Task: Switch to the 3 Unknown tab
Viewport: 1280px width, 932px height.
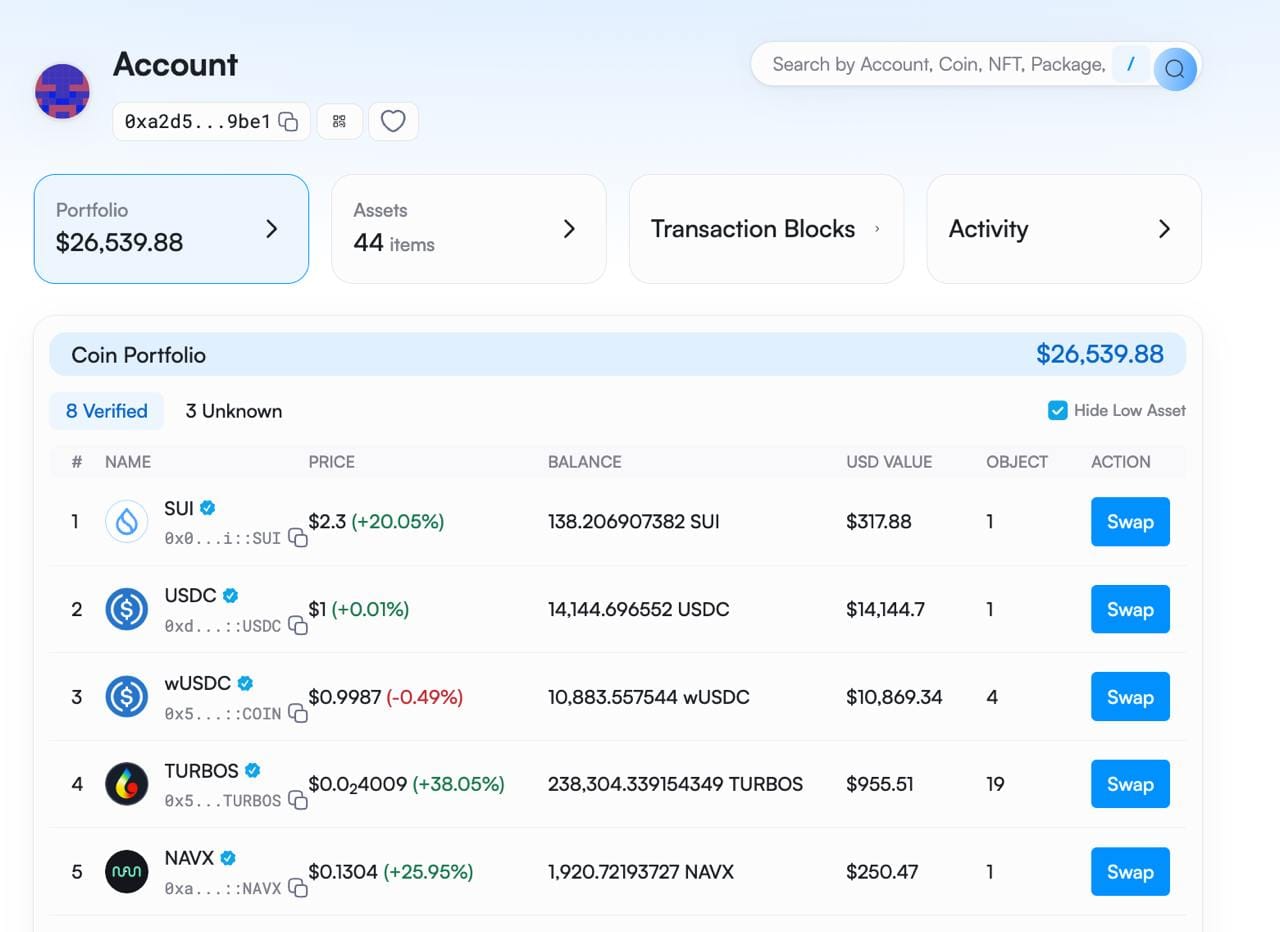Action: pyautogui.click(x=234, y=411)
